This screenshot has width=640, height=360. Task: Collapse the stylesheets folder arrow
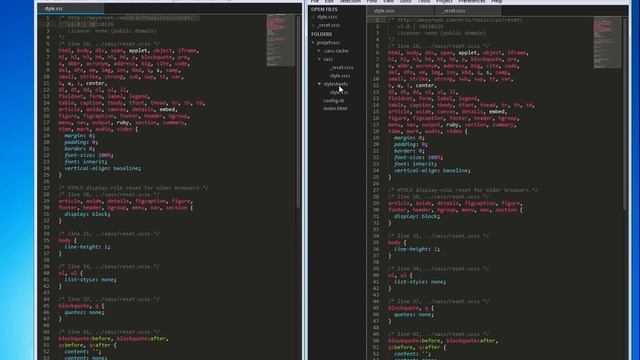point(319,84)
